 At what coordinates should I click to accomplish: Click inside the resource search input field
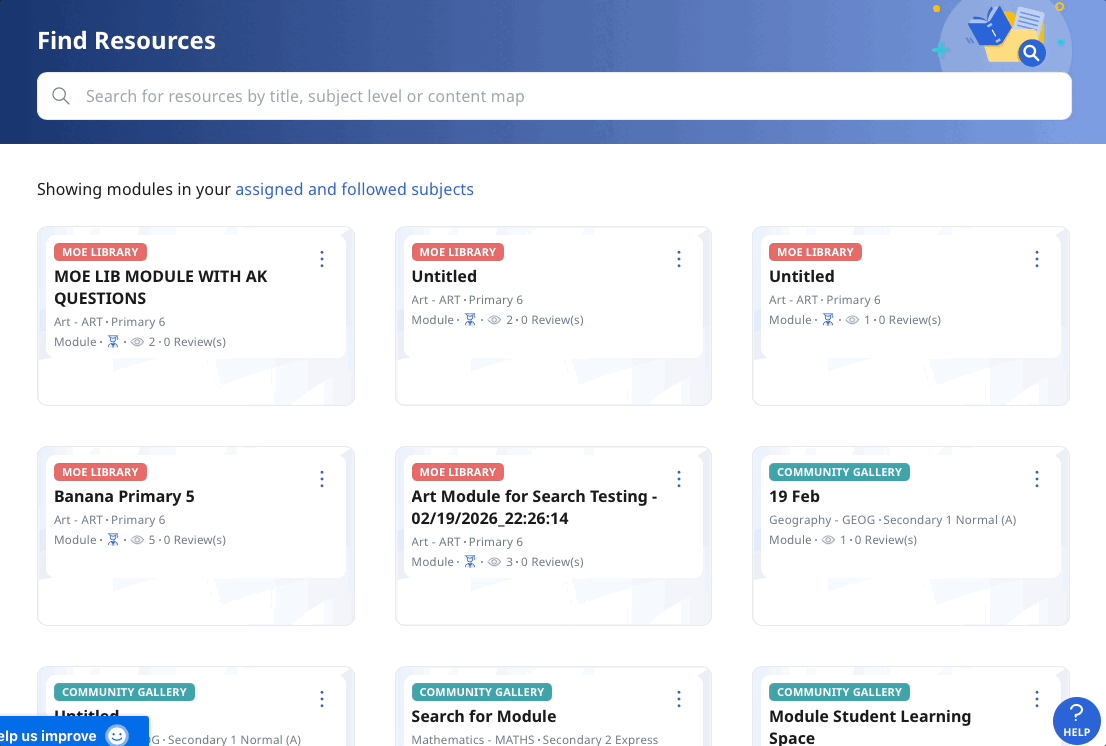click(x=400, y=96)
